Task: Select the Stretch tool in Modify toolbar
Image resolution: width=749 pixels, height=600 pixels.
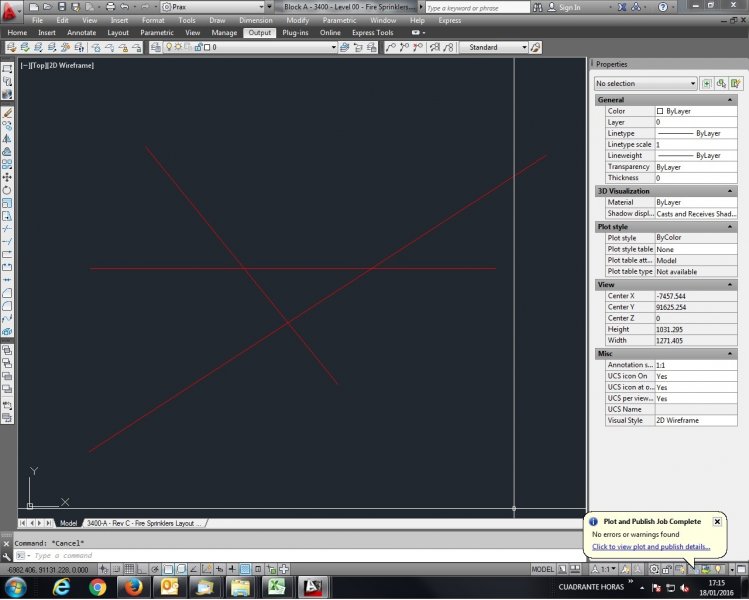Action: click(7, 216)
